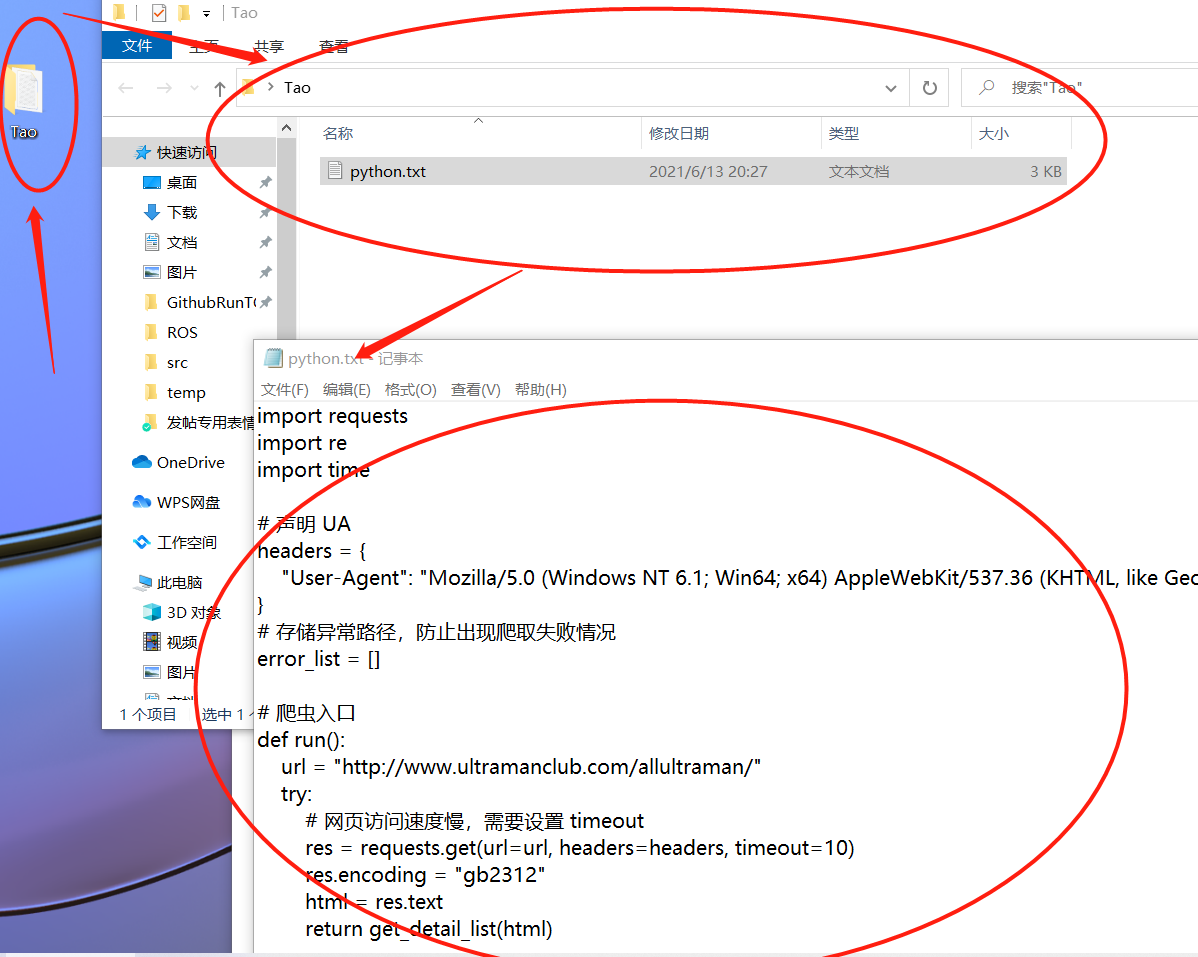
Task: Click the 'import requests' line in Notepad
Action: [332, 416]
